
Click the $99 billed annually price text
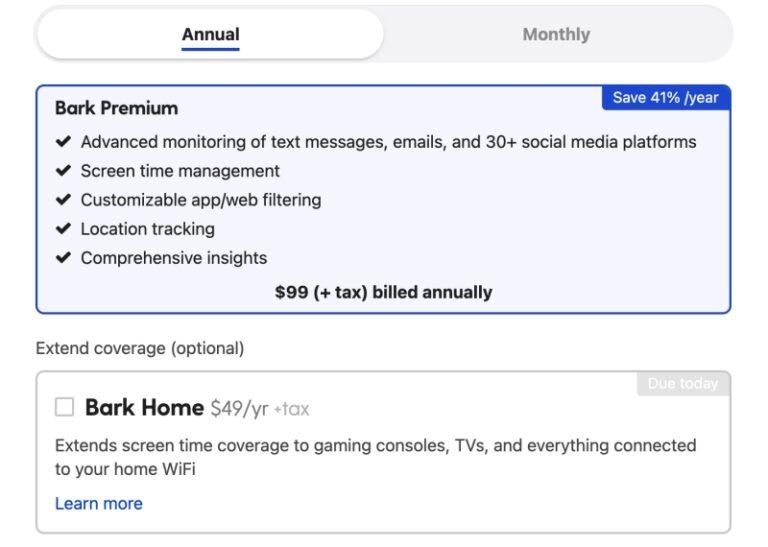click(x=383, y=293)
